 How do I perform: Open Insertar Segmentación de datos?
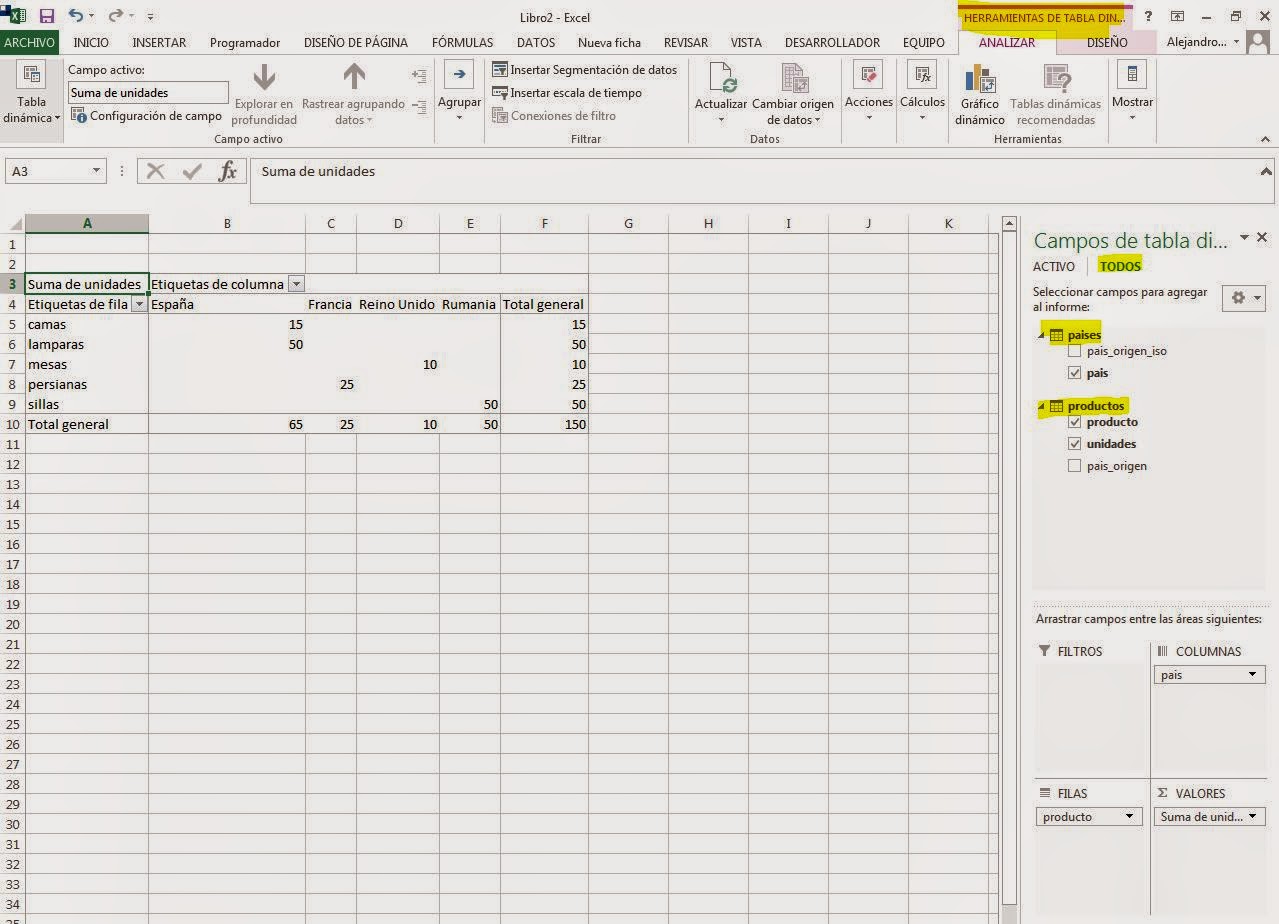585,69
